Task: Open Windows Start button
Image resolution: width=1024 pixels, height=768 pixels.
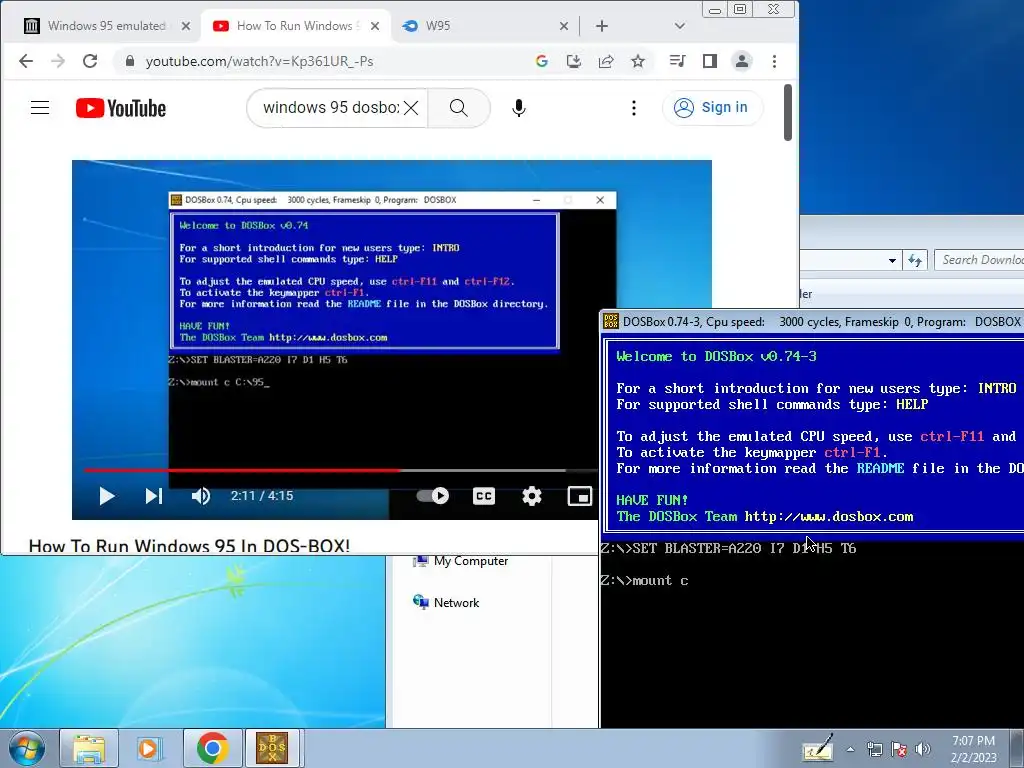Action: click(x=27, y=748)
